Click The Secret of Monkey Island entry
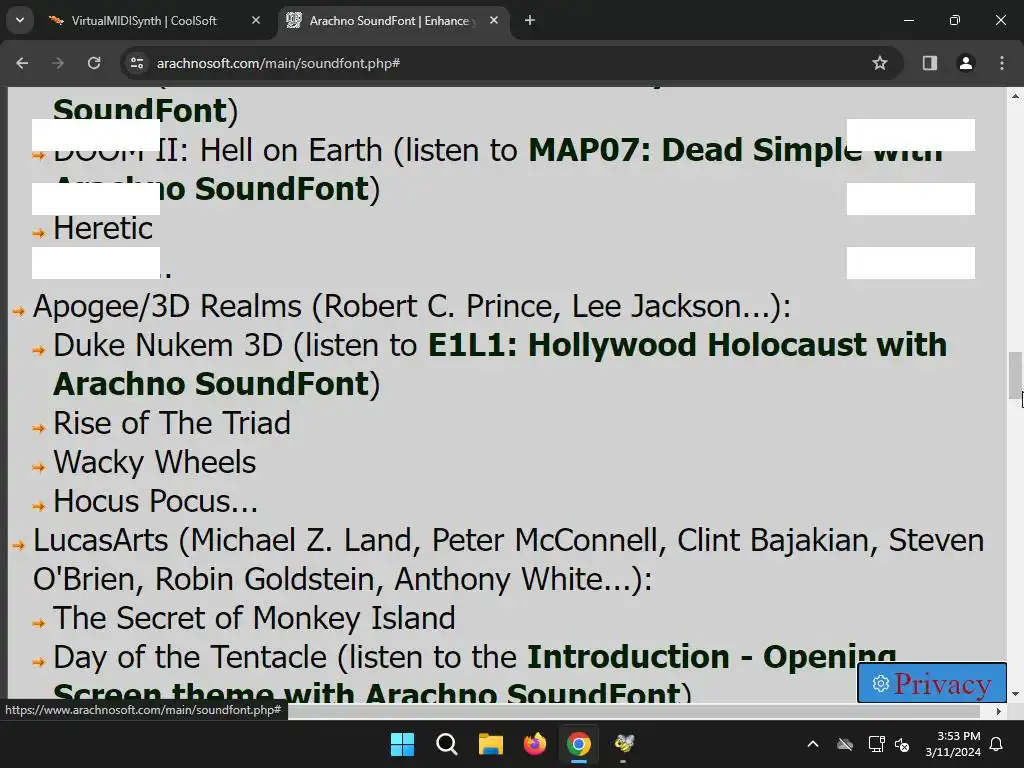 tap(254, 618)
